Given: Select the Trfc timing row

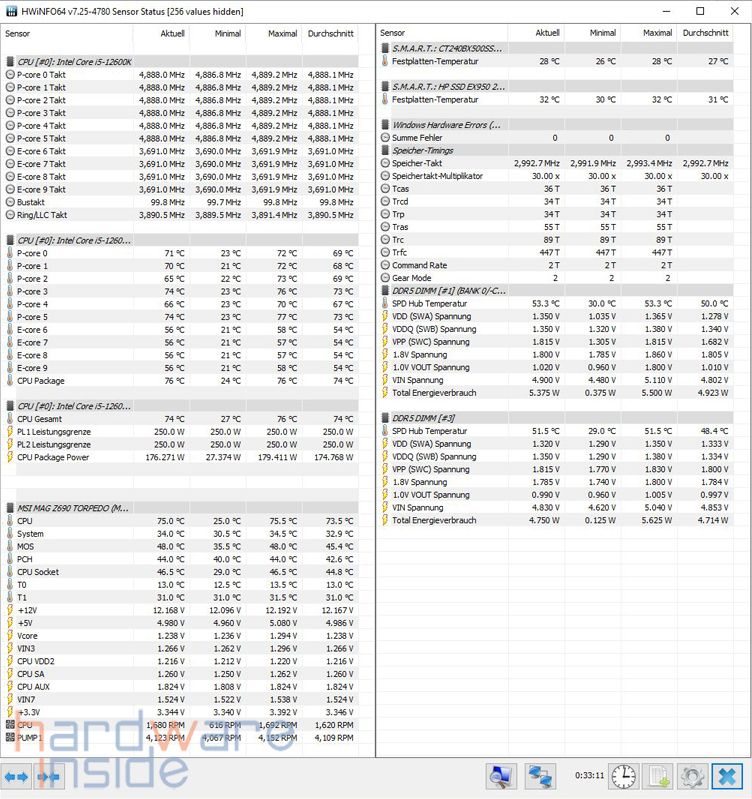Looking at the screenshot, I should click(555, 252).
